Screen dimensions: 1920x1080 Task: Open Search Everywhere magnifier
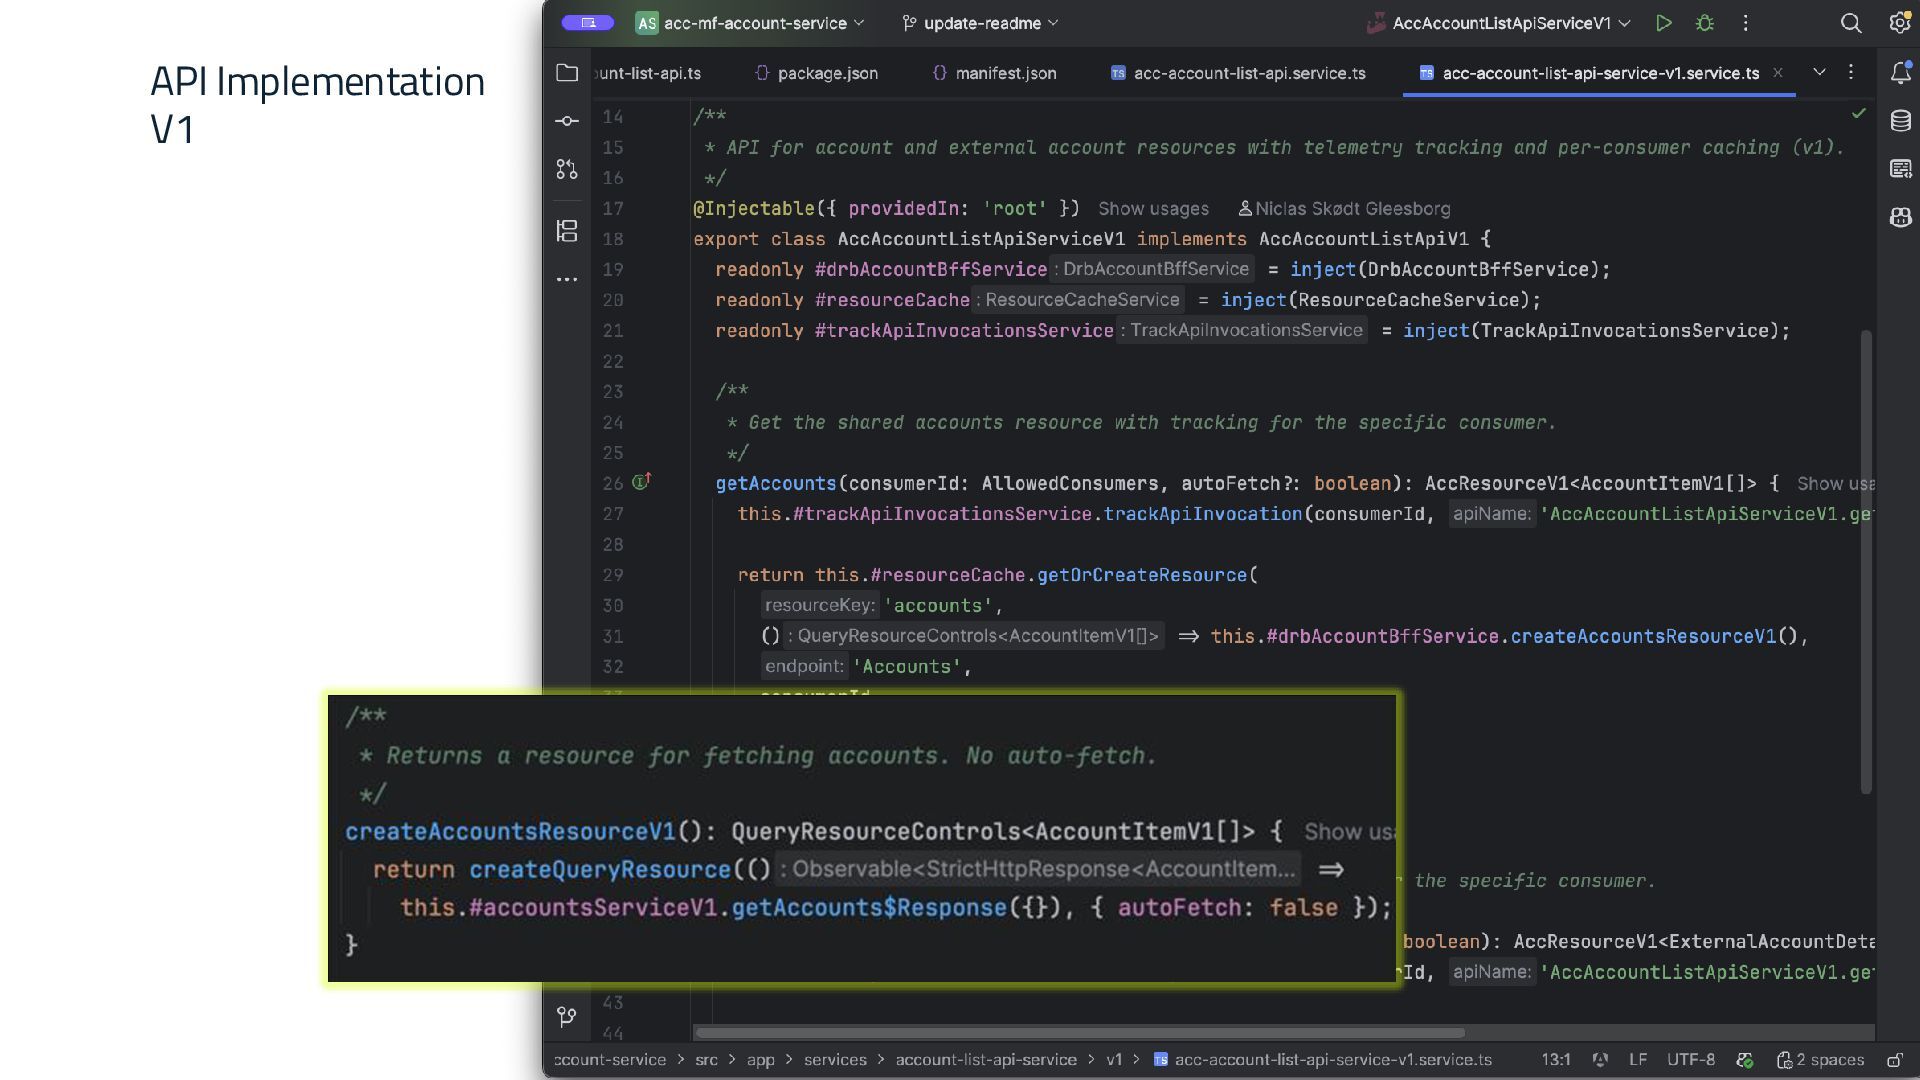click(x=1851, y=23)
